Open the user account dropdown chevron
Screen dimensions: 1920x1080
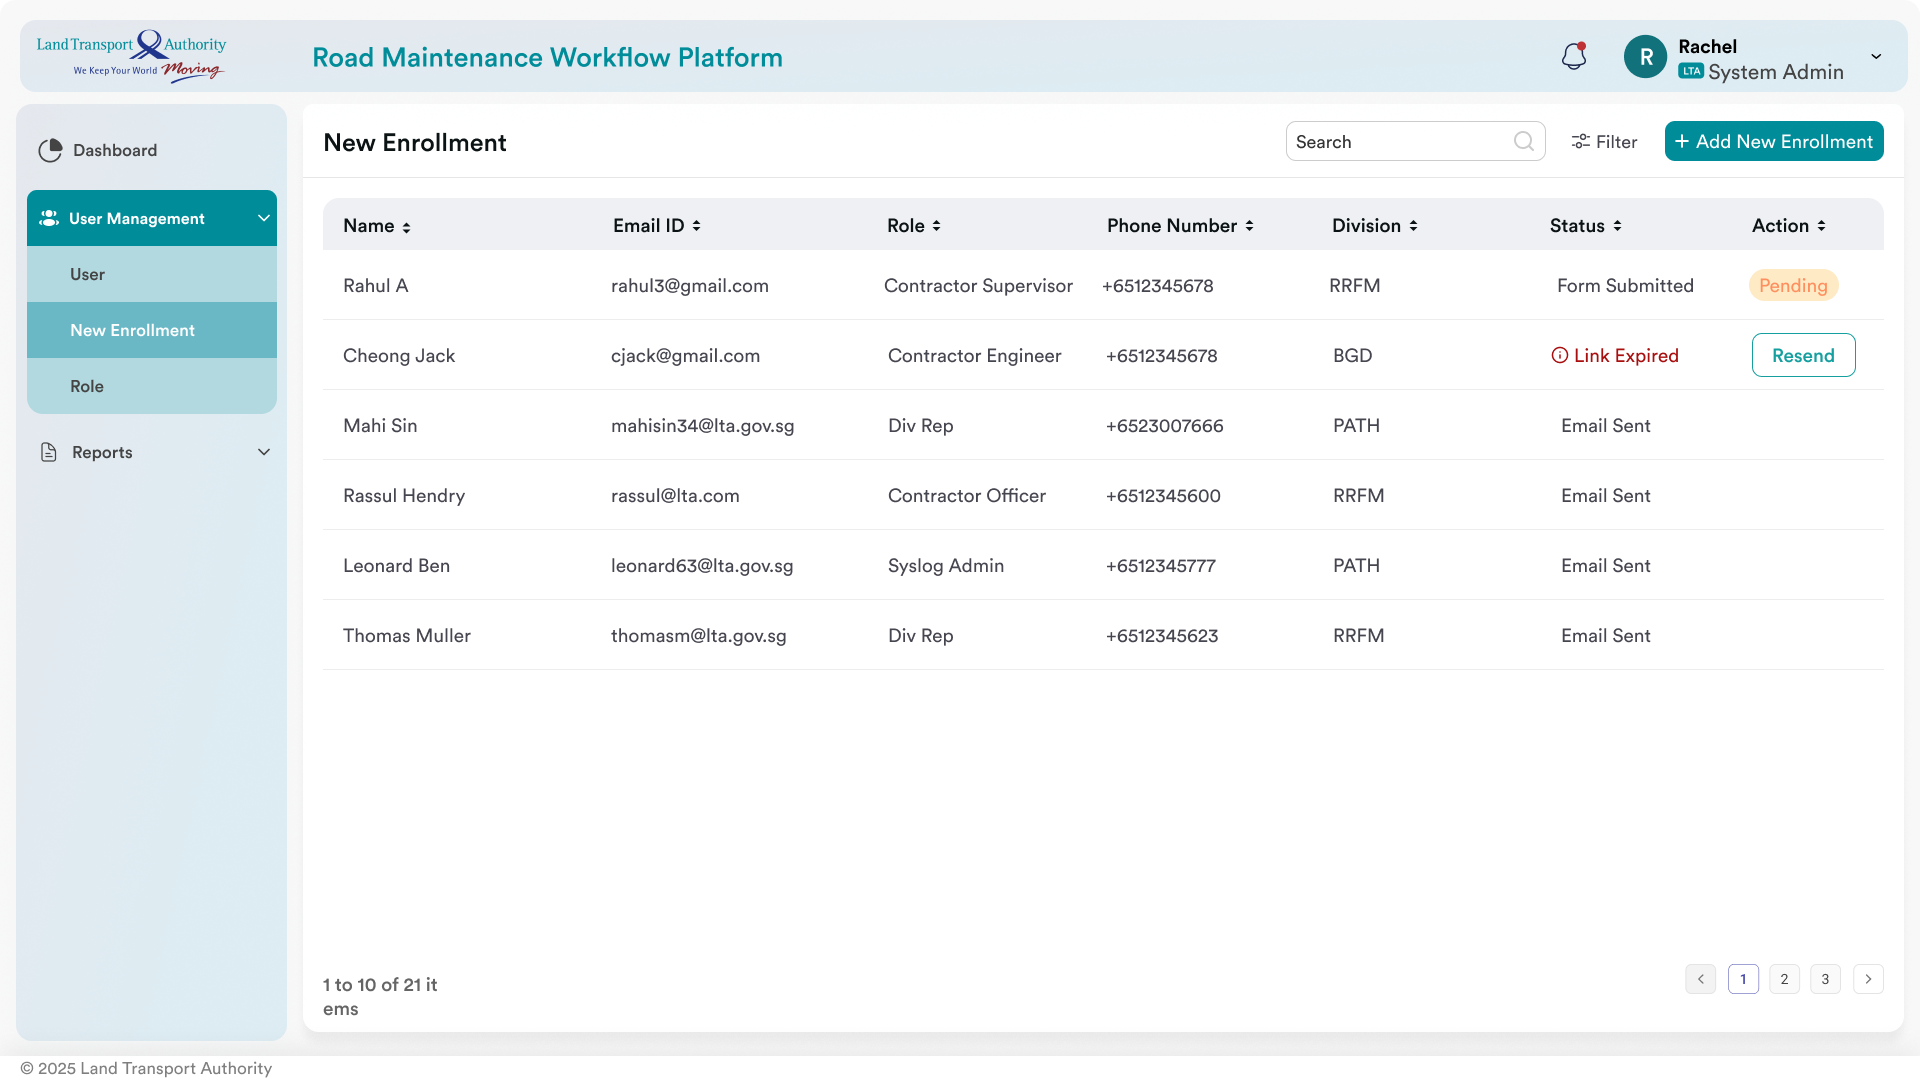pos(1876,57)
